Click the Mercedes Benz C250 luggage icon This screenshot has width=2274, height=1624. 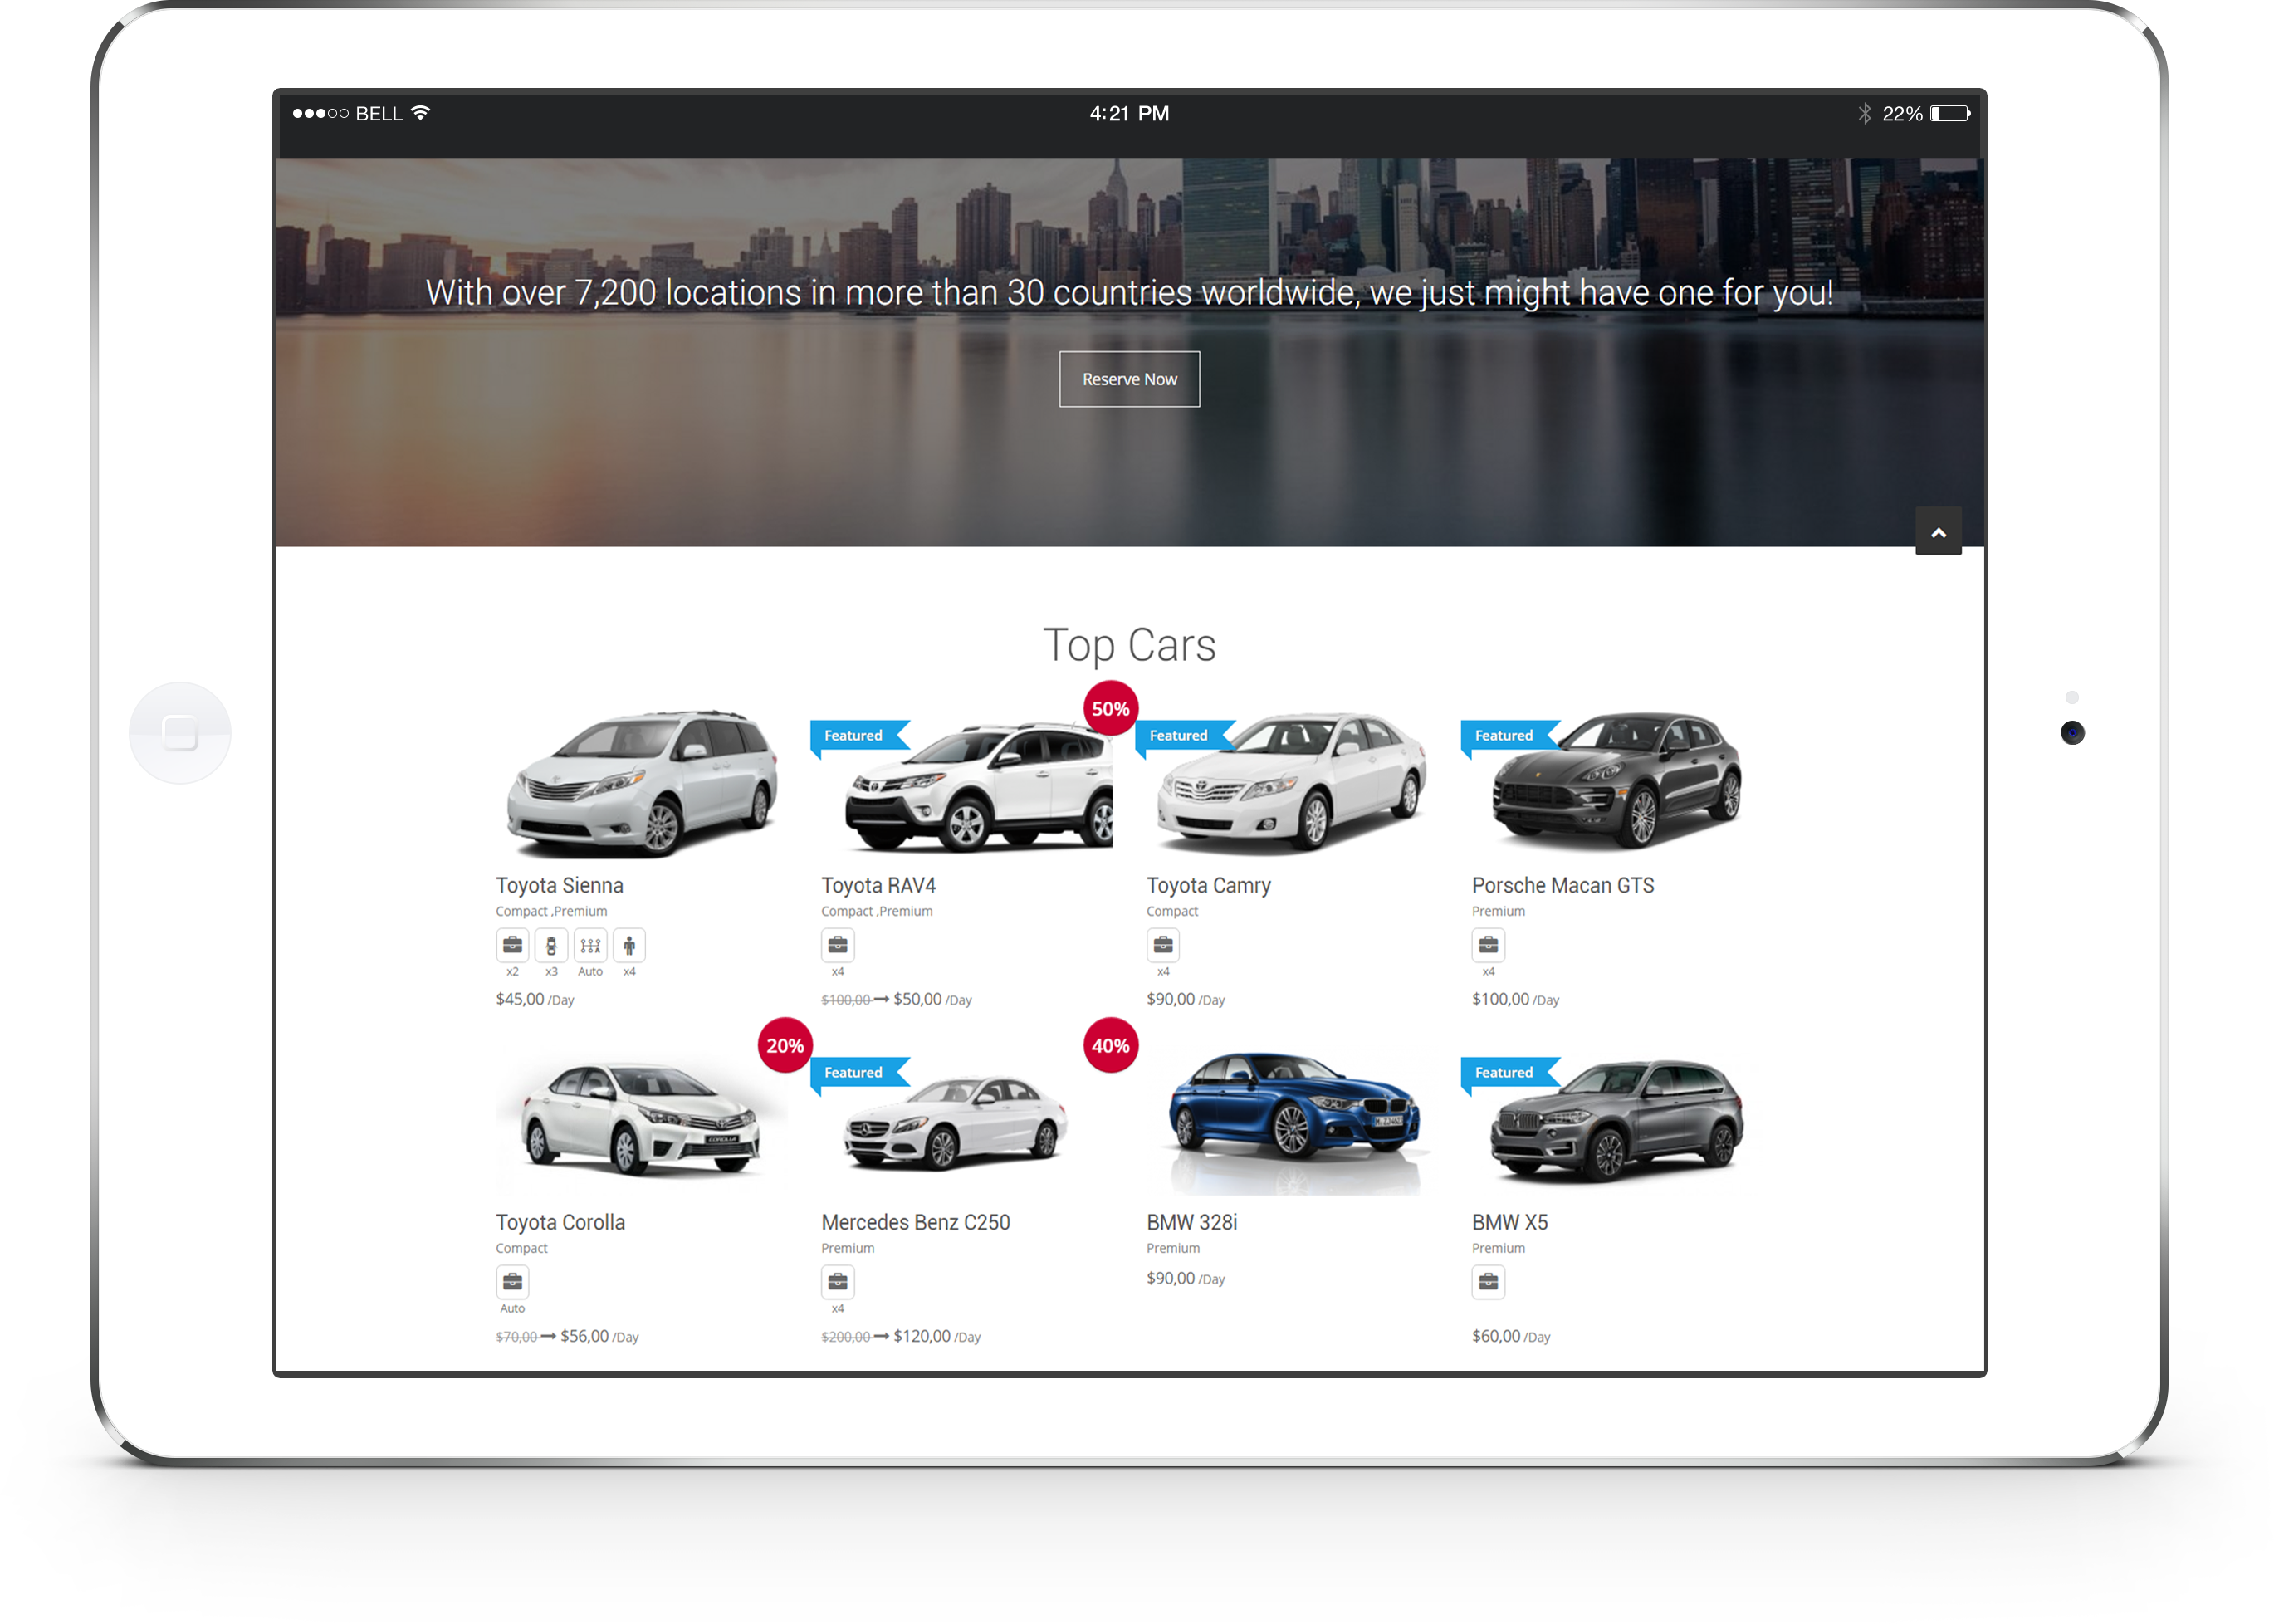point(838,1282)
